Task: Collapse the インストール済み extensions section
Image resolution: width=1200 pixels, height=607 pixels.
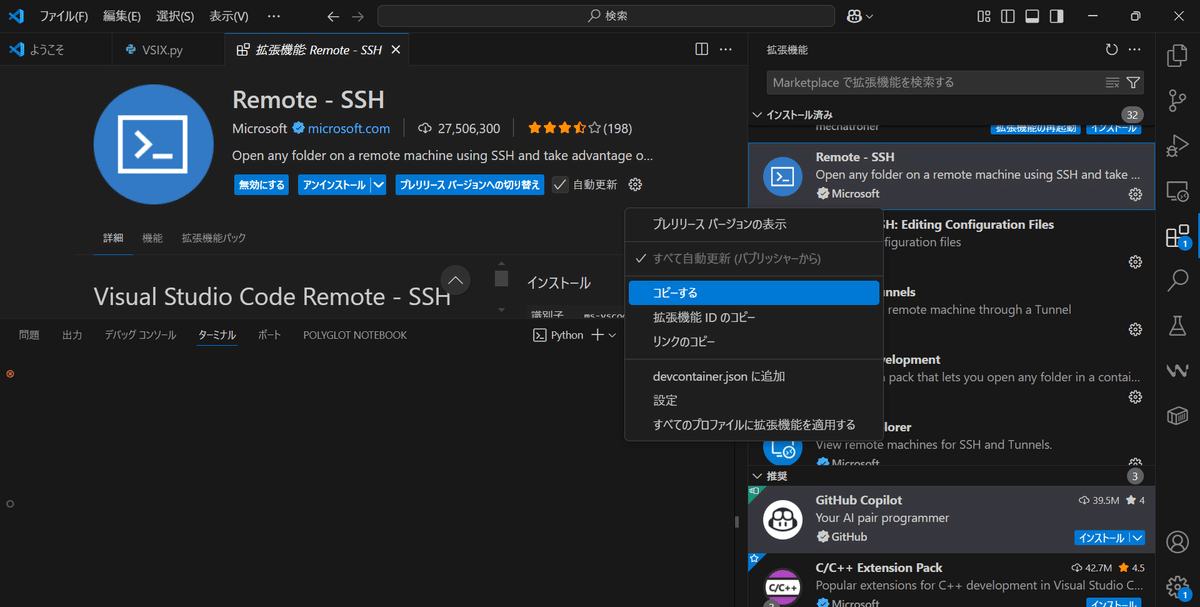Action: coord(758,114)
